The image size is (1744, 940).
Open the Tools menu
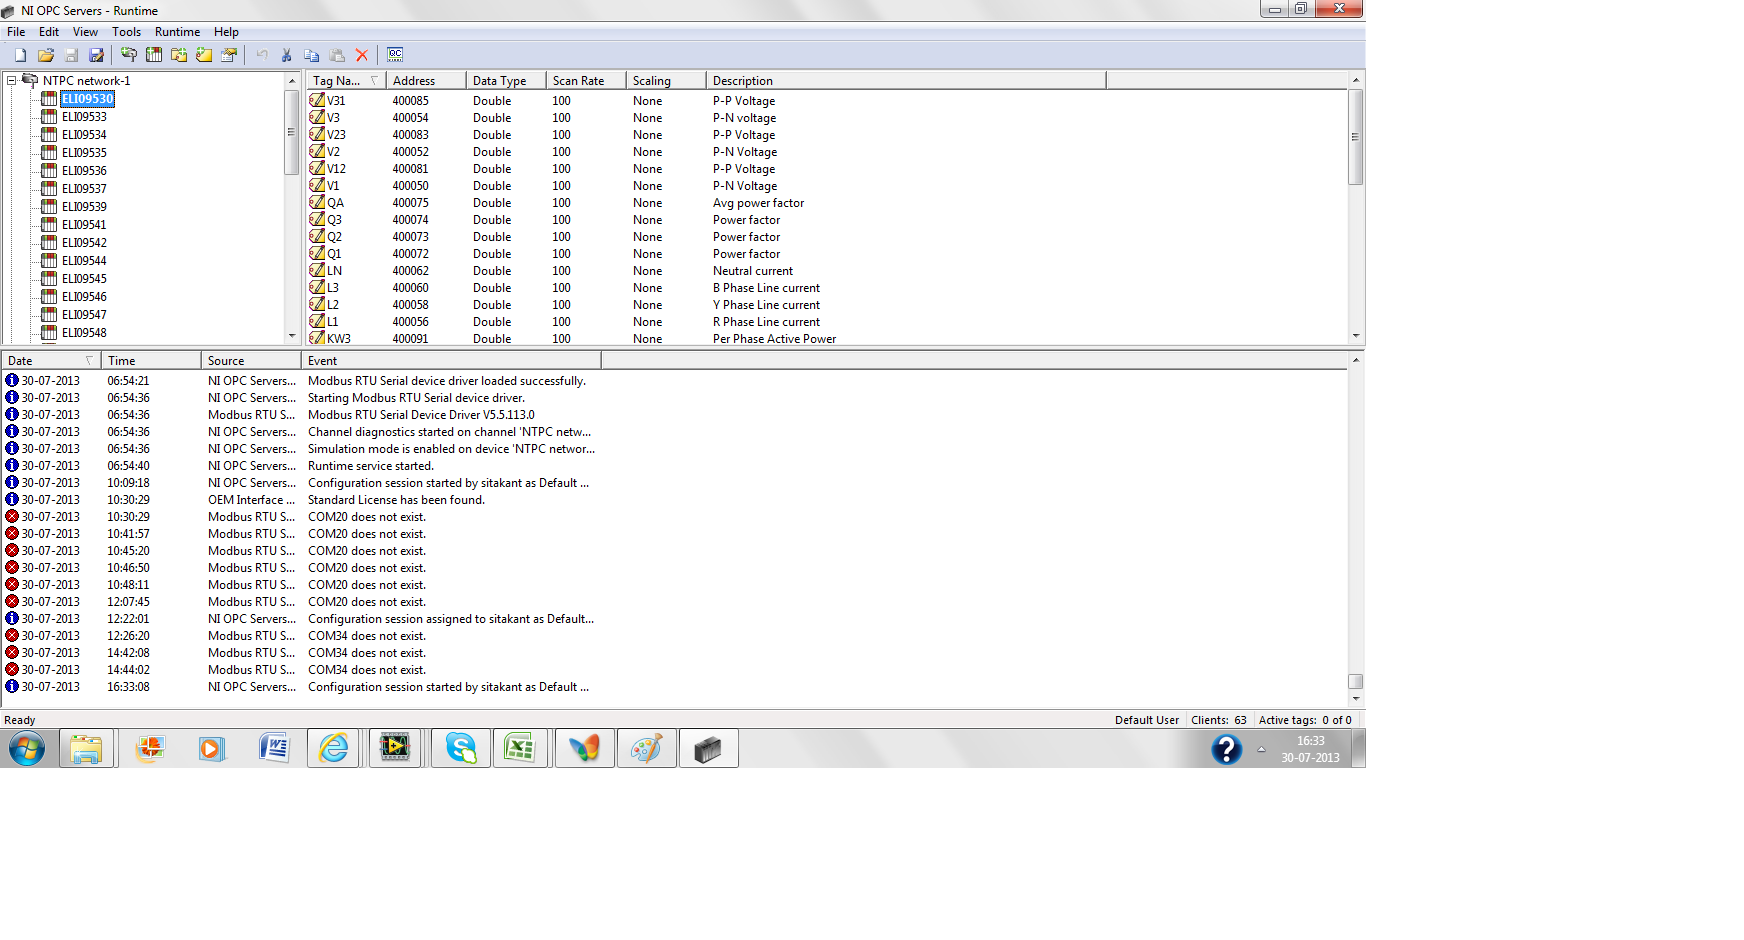tap(127, 32)
